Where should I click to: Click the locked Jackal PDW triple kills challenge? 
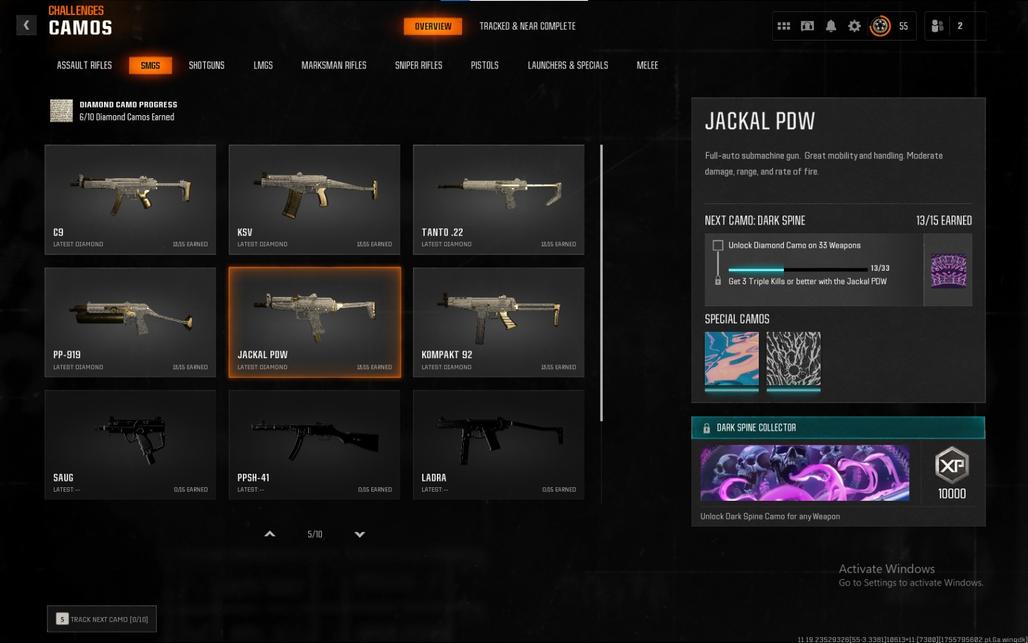[x=807, y=281]
